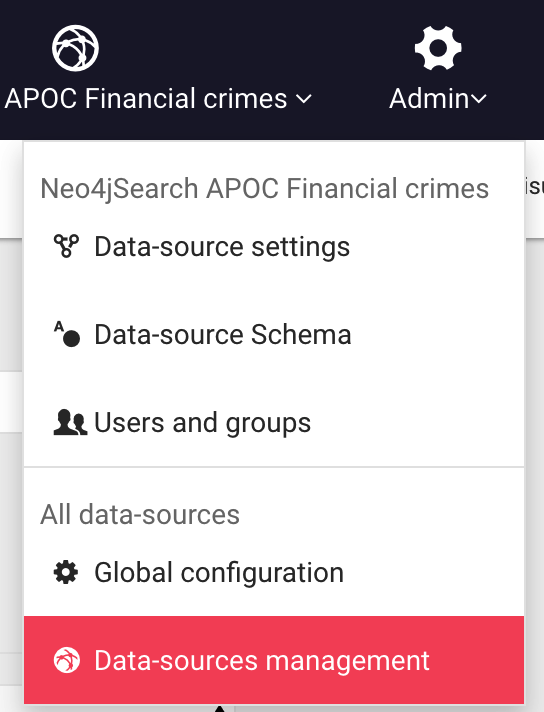Click the APOC Financial crimes label
The image size is (544, 712).
click(x=146, y=99)
